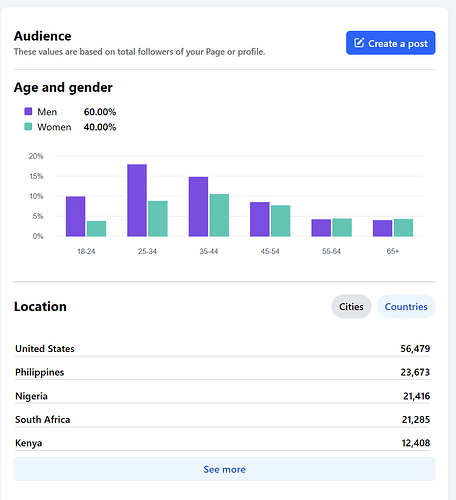Open See more locations

pos(224,469)
